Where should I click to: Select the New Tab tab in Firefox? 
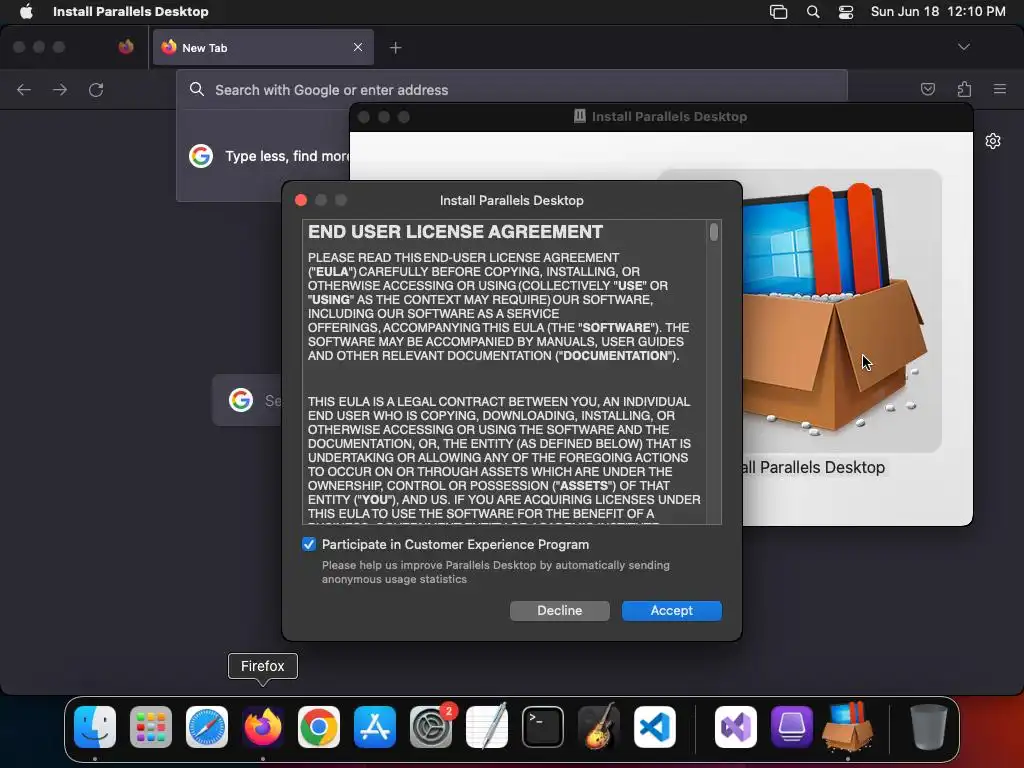click(263, 47)
